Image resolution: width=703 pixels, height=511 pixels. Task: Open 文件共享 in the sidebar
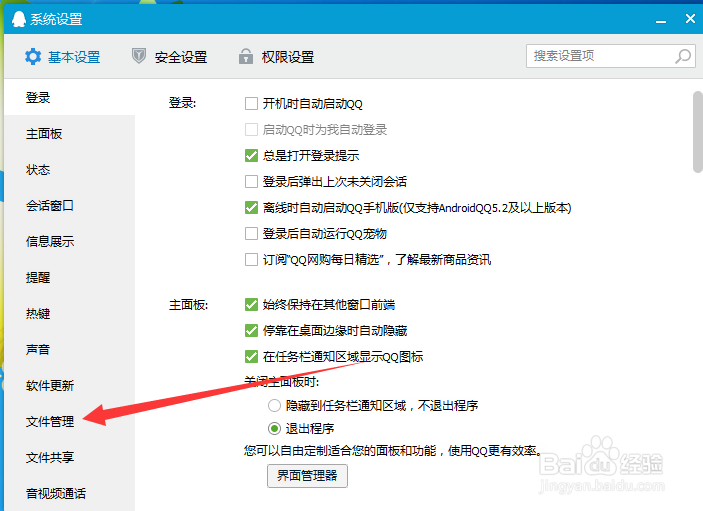pyautogui.click(x=69, y=457)
